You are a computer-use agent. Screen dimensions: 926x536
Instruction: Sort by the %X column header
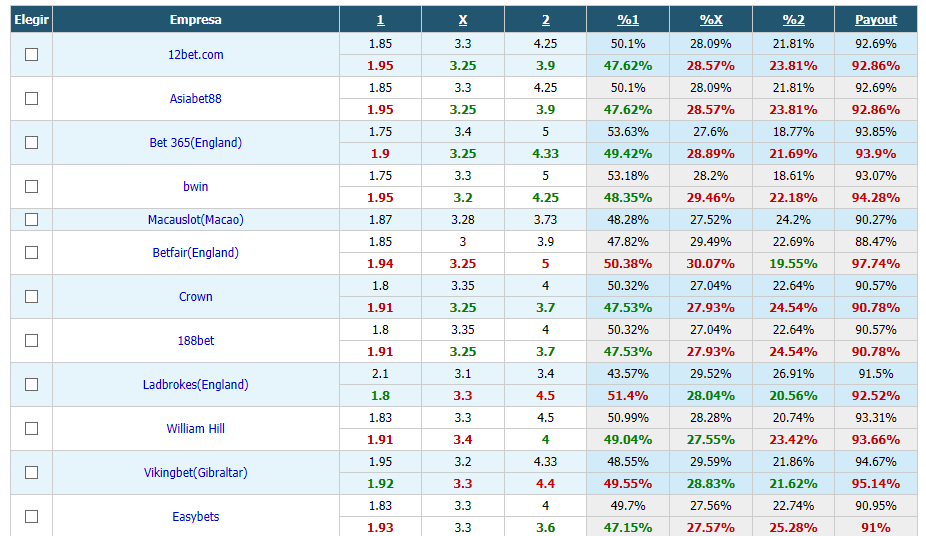[x=711, y=19]
